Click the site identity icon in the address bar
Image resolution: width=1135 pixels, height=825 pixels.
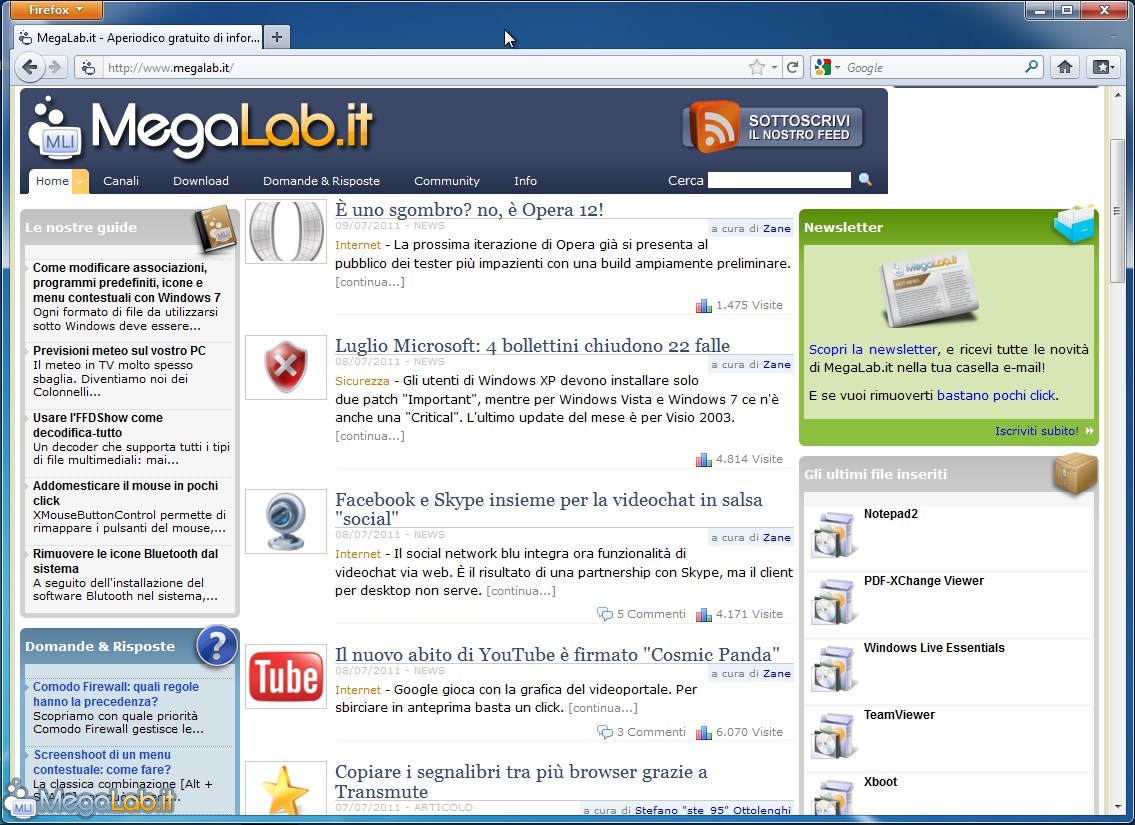pos(88,67)
